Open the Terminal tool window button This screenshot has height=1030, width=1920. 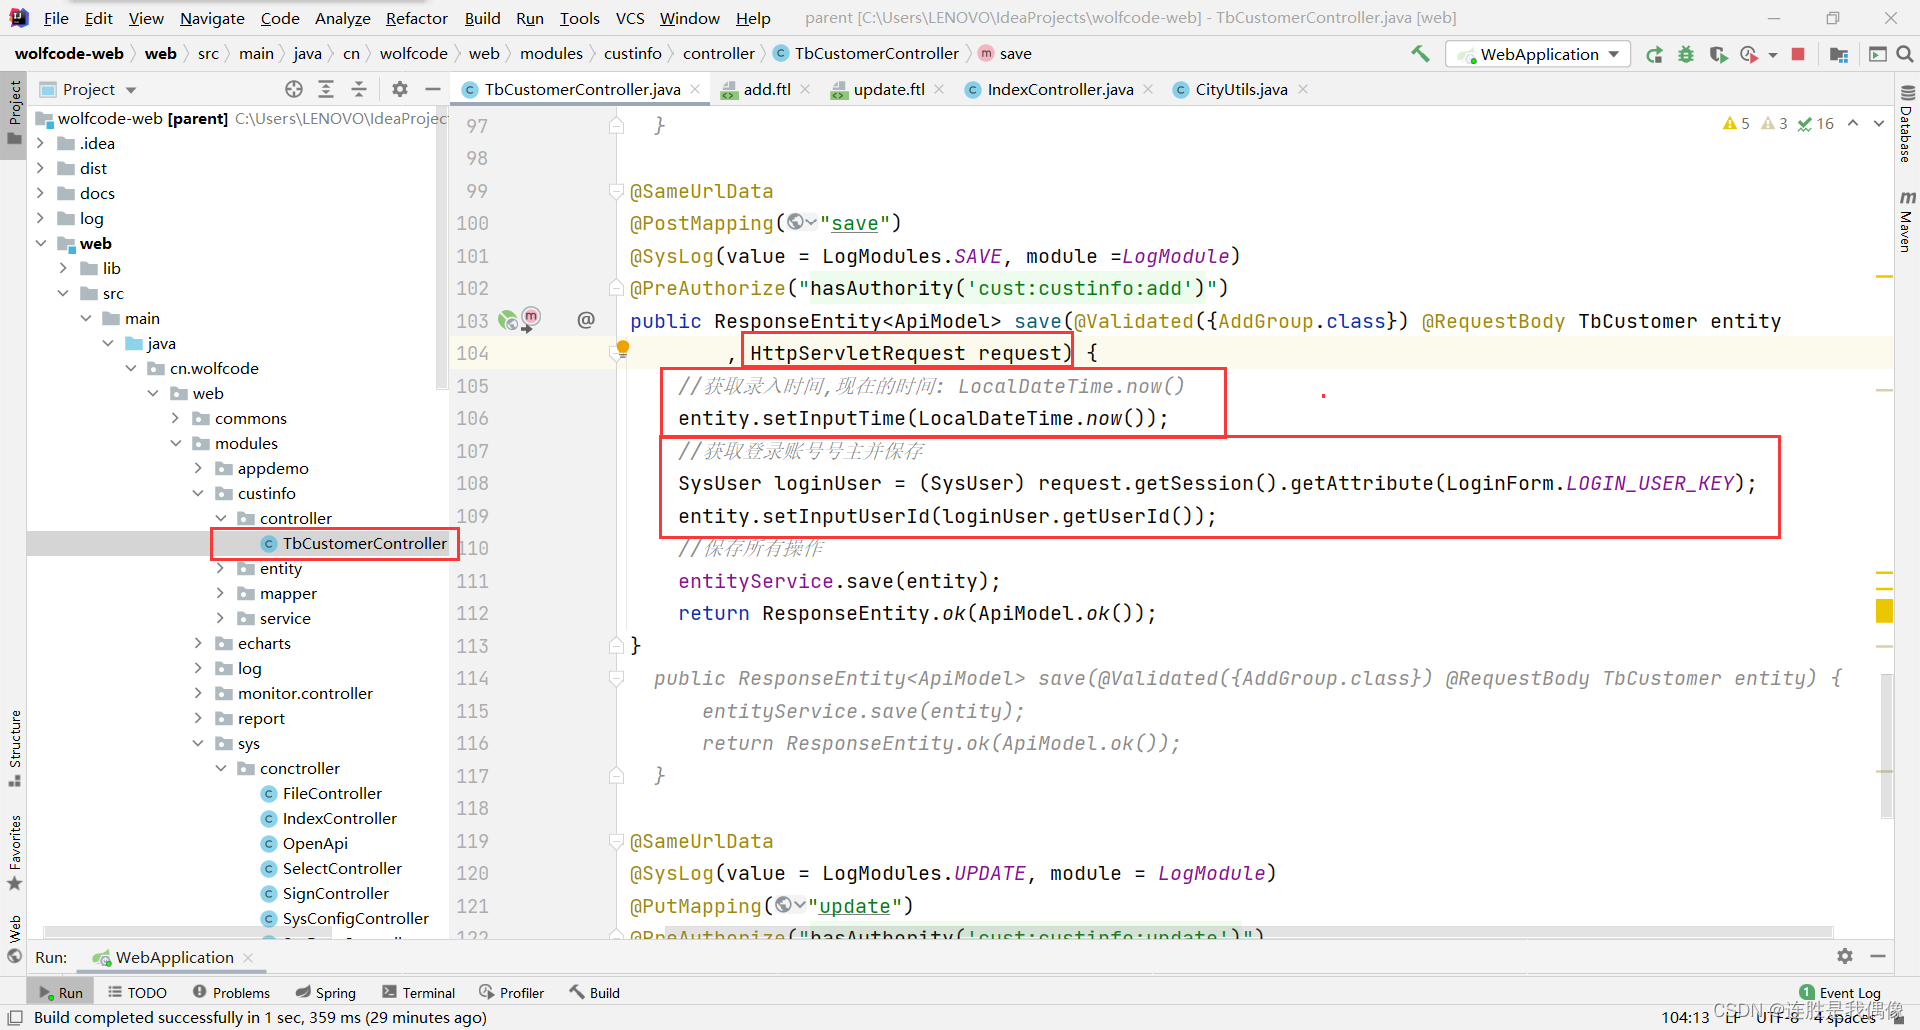pos(419,992)
